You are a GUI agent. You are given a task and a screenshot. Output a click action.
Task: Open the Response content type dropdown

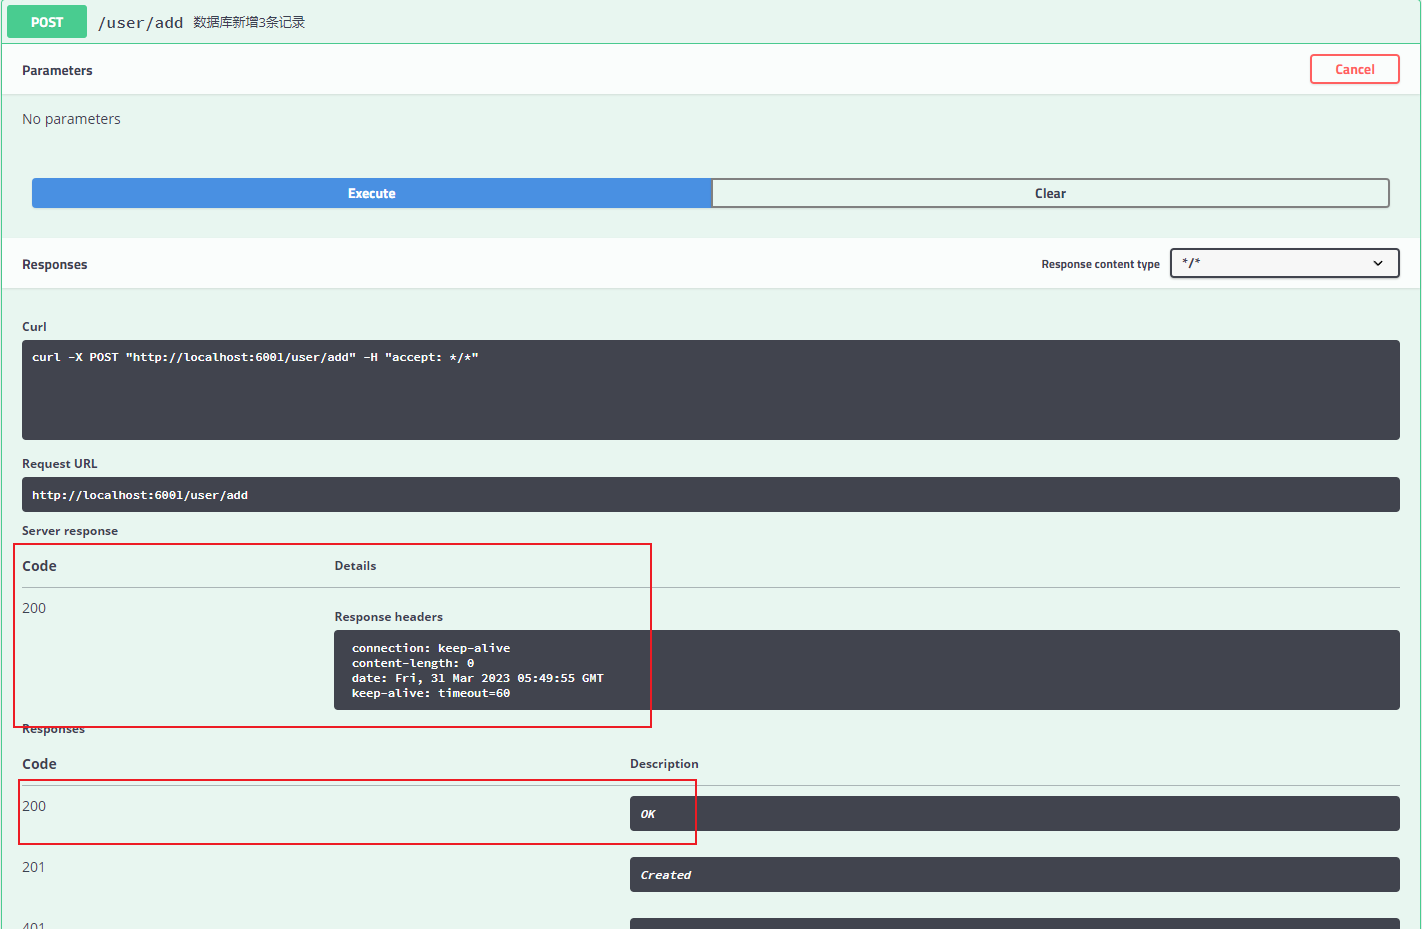[x=1284, y=263]
